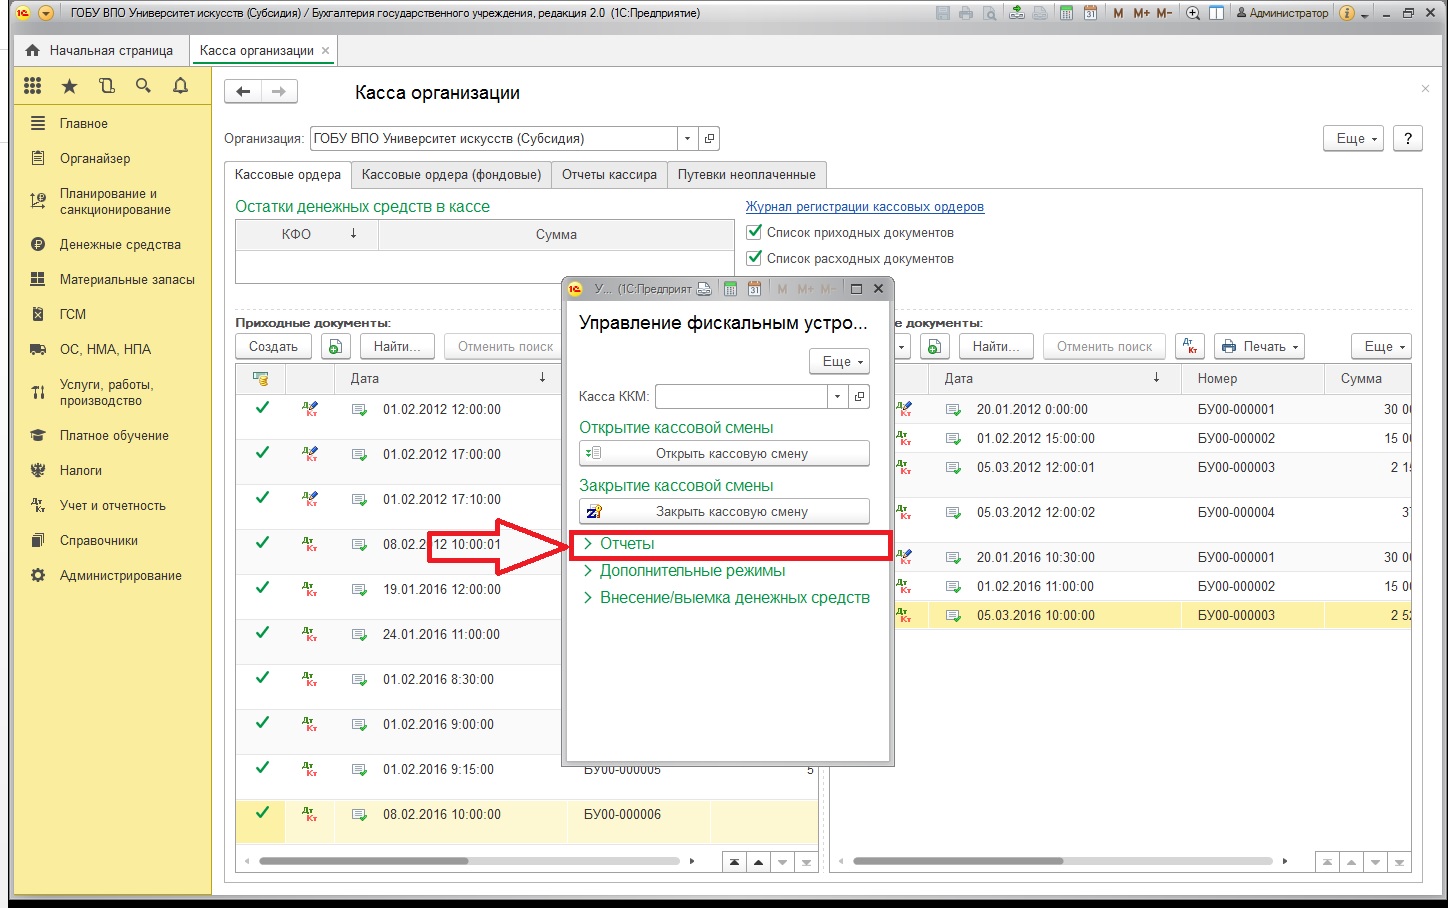Select Кассовые ордера tab

click(288, 174)
